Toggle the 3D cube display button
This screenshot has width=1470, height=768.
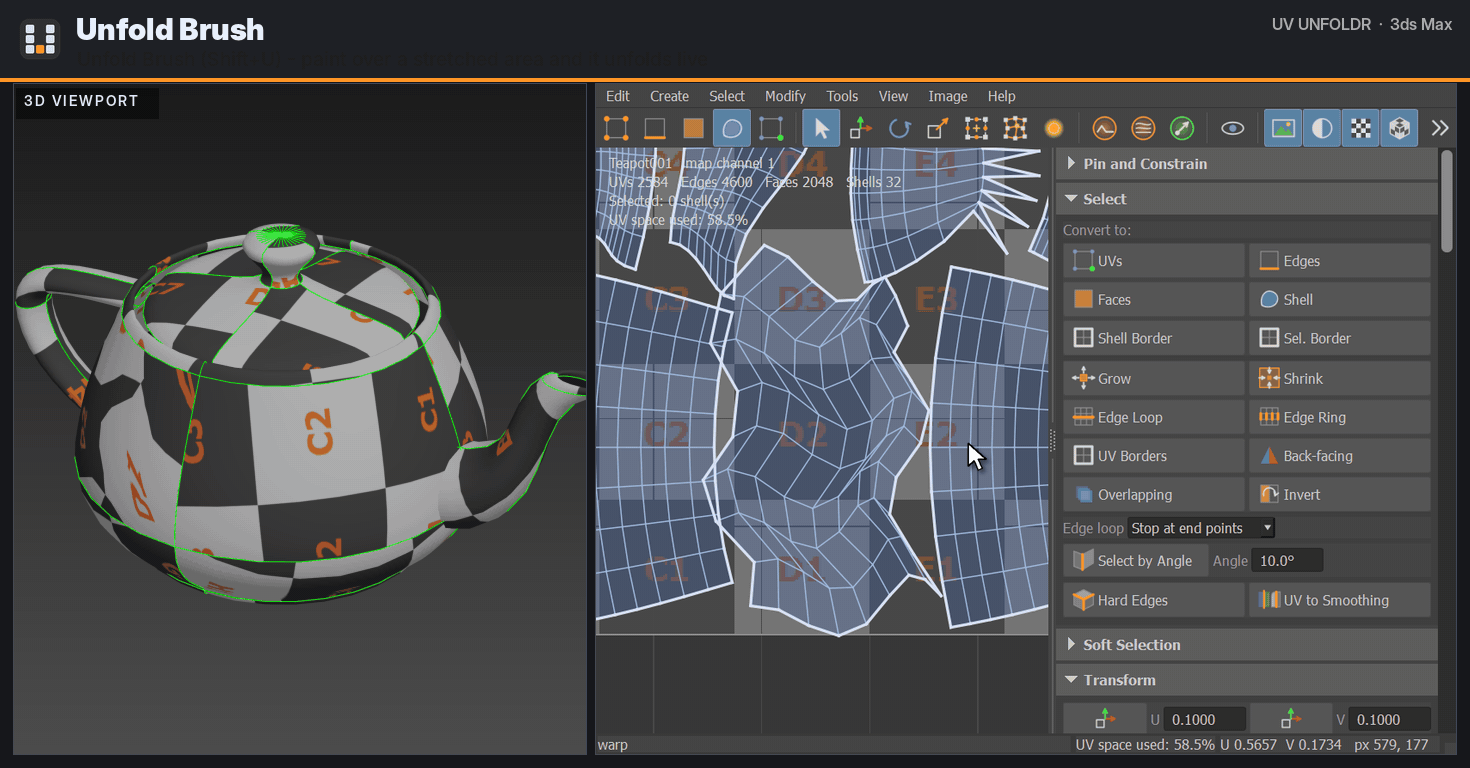pos(1400,128)
